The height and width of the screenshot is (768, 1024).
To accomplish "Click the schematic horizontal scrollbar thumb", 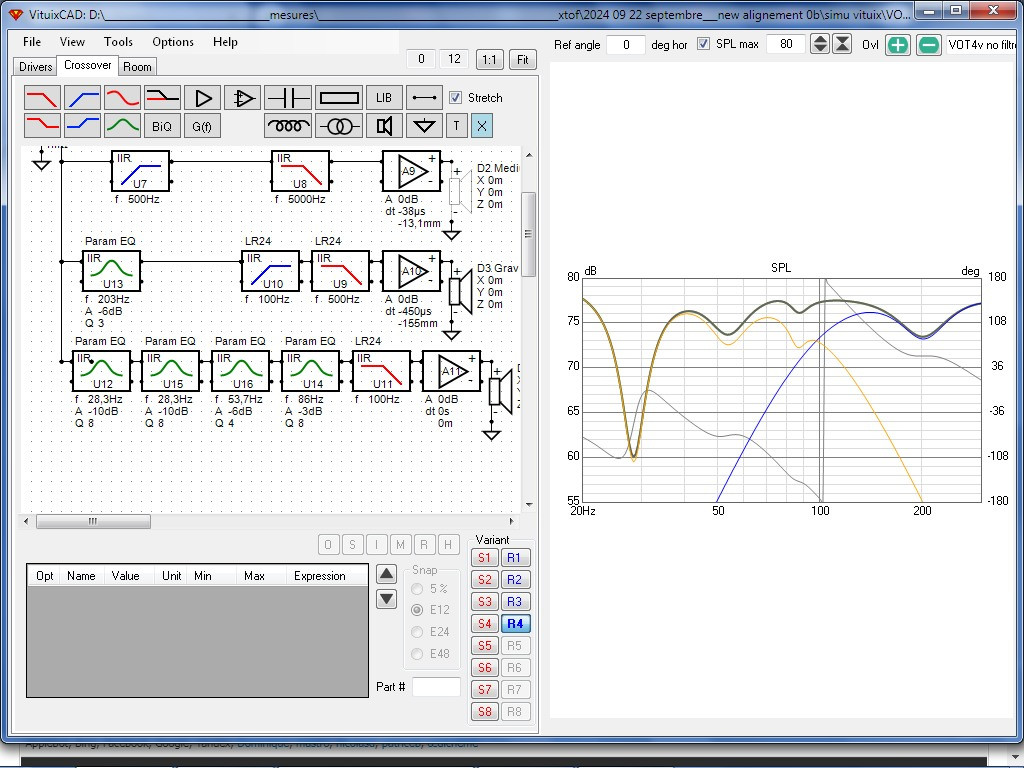I will [93, 521].
